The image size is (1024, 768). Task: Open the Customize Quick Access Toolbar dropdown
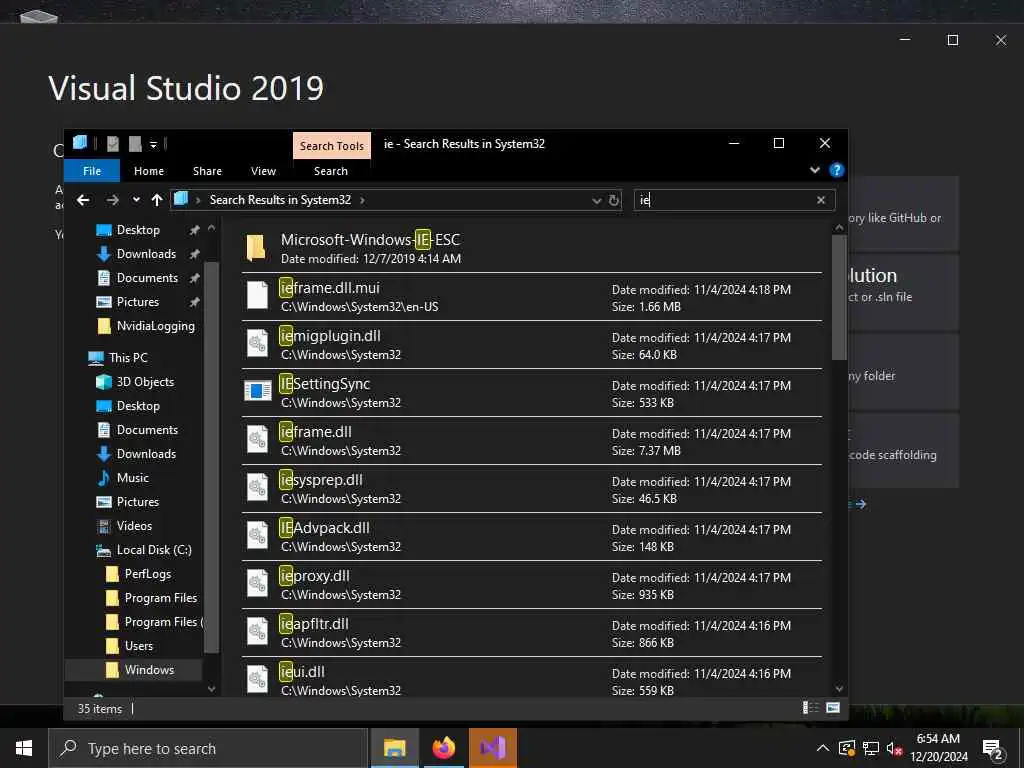click(x=153, y=144)
